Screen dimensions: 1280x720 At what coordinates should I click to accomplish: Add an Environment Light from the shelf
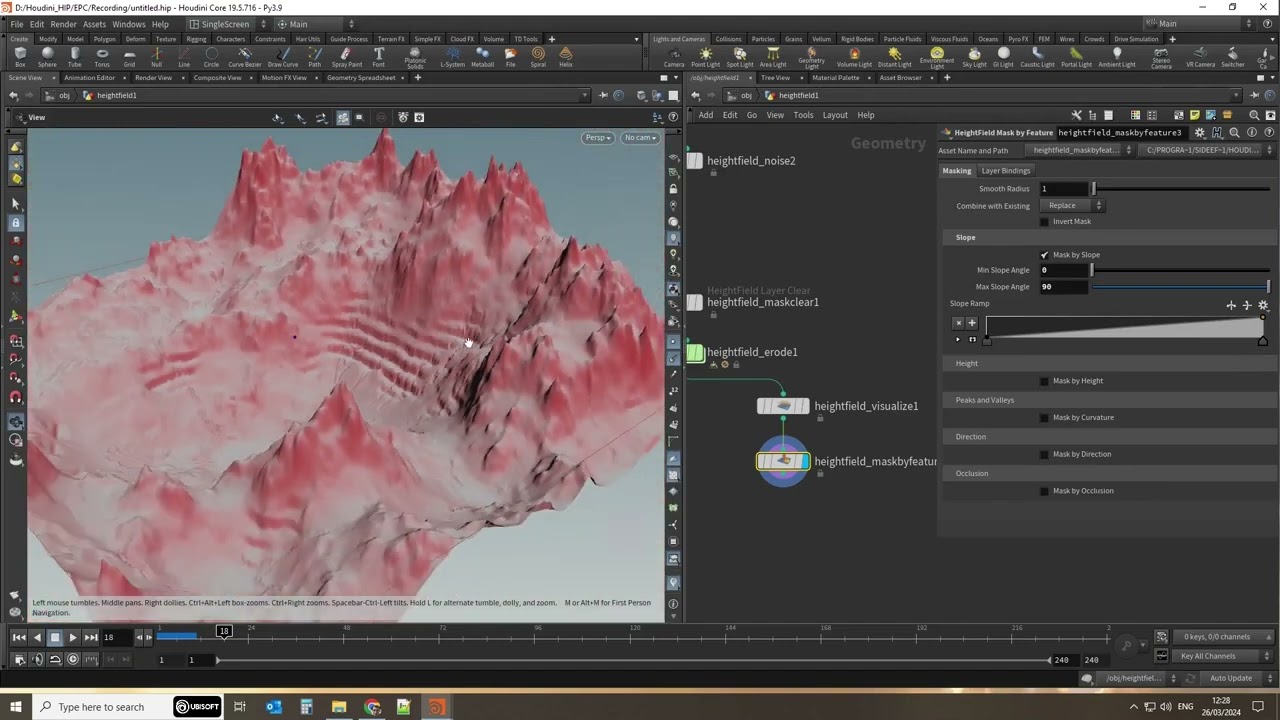(x=937, y=57)
